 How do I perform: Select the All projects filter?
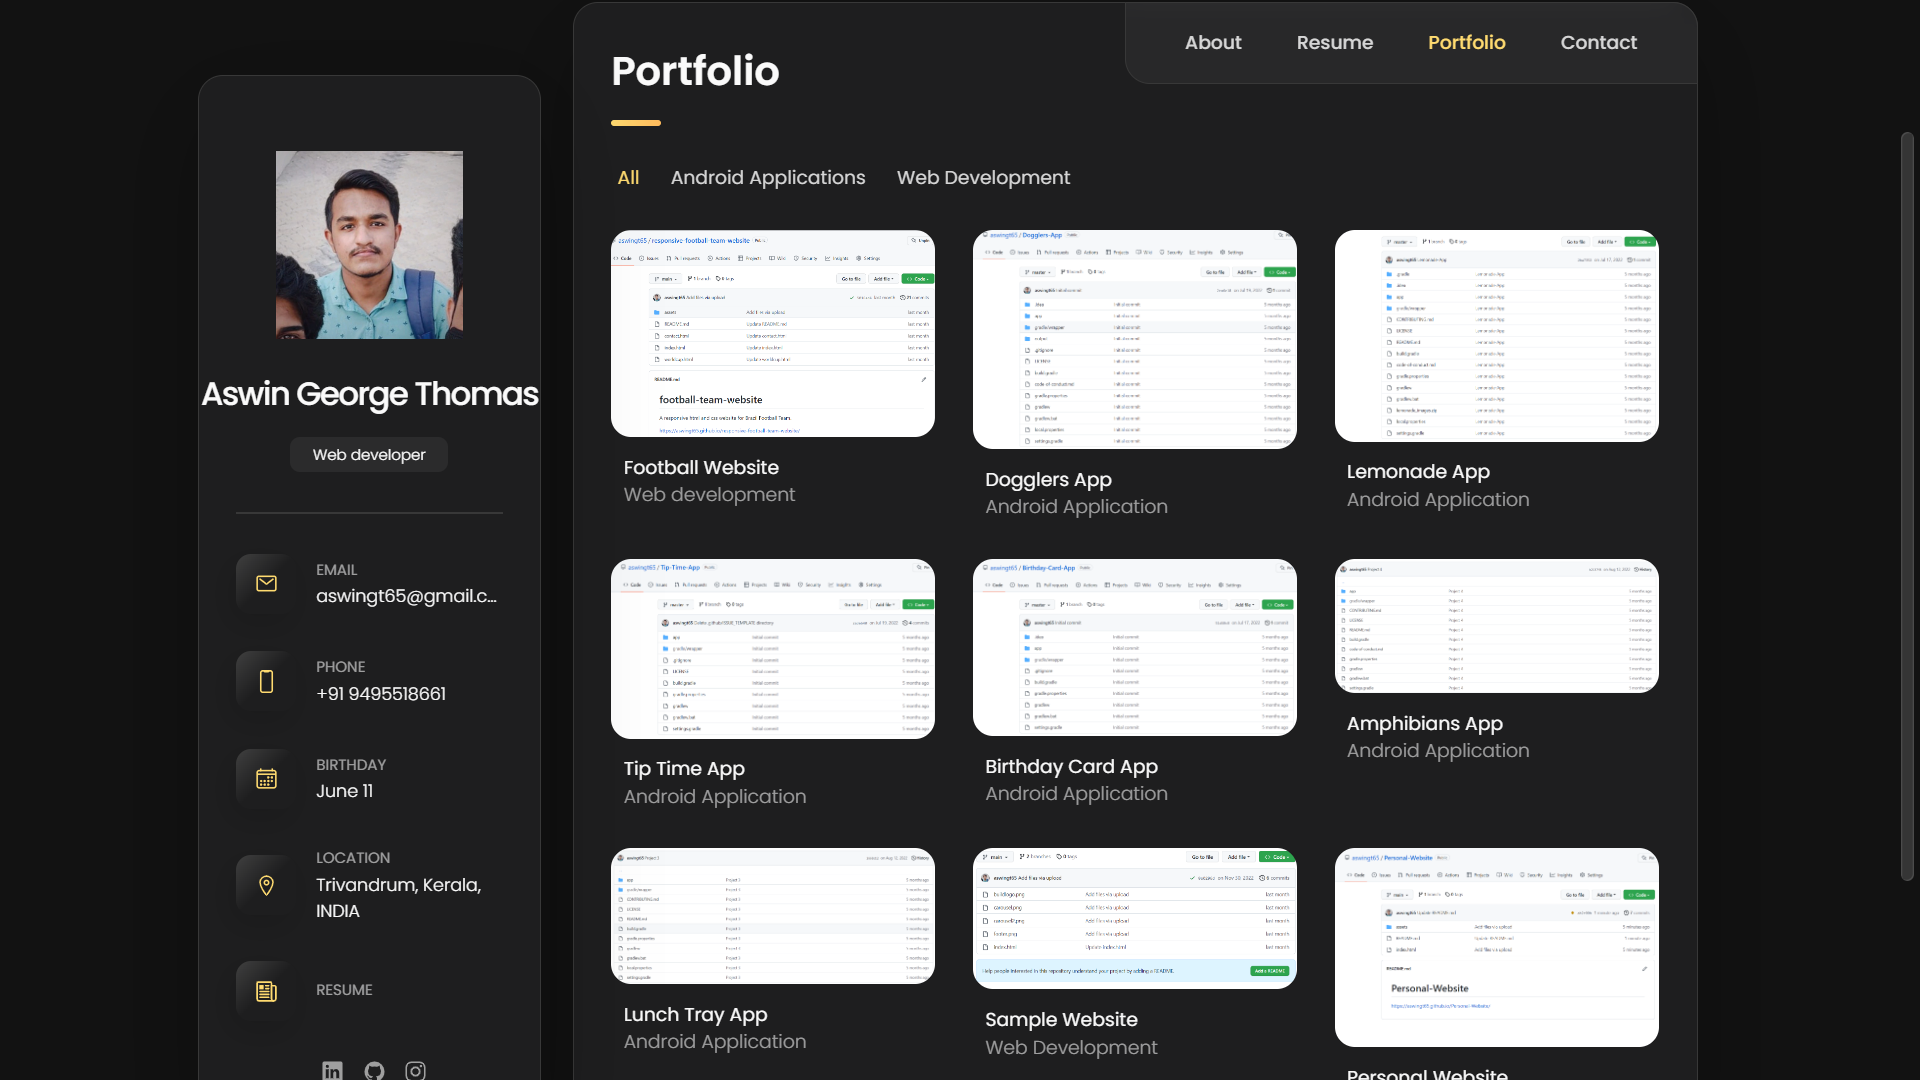tap(628, 177)
